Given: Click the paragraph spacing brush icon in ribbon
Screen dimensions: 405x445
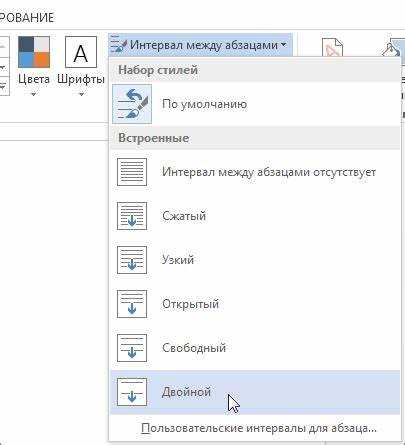Looking at the screenshot, I should [119, 45].
